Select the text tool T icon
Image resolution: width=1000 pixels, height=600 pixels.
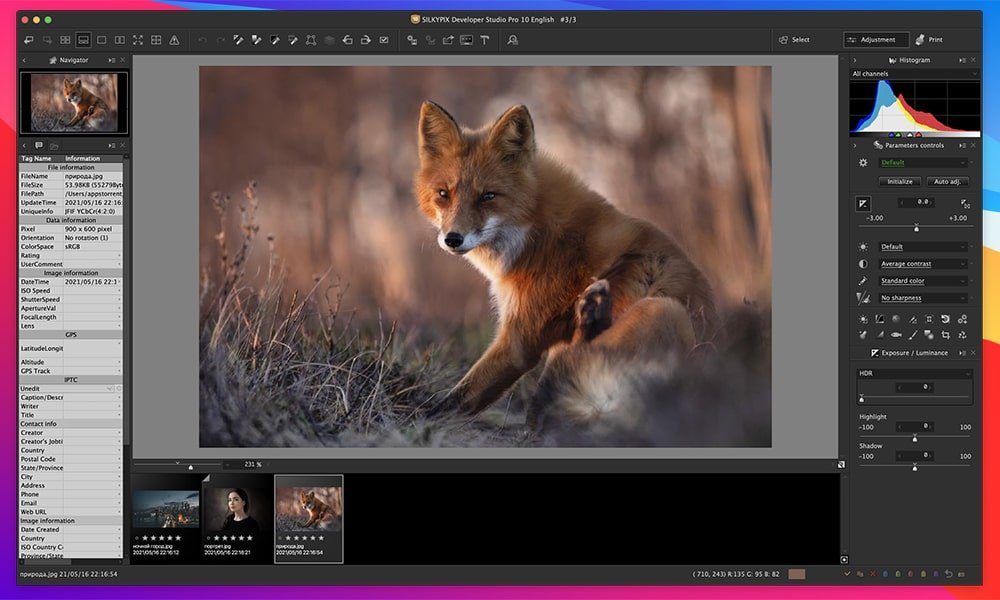click(x=485, y=40)
